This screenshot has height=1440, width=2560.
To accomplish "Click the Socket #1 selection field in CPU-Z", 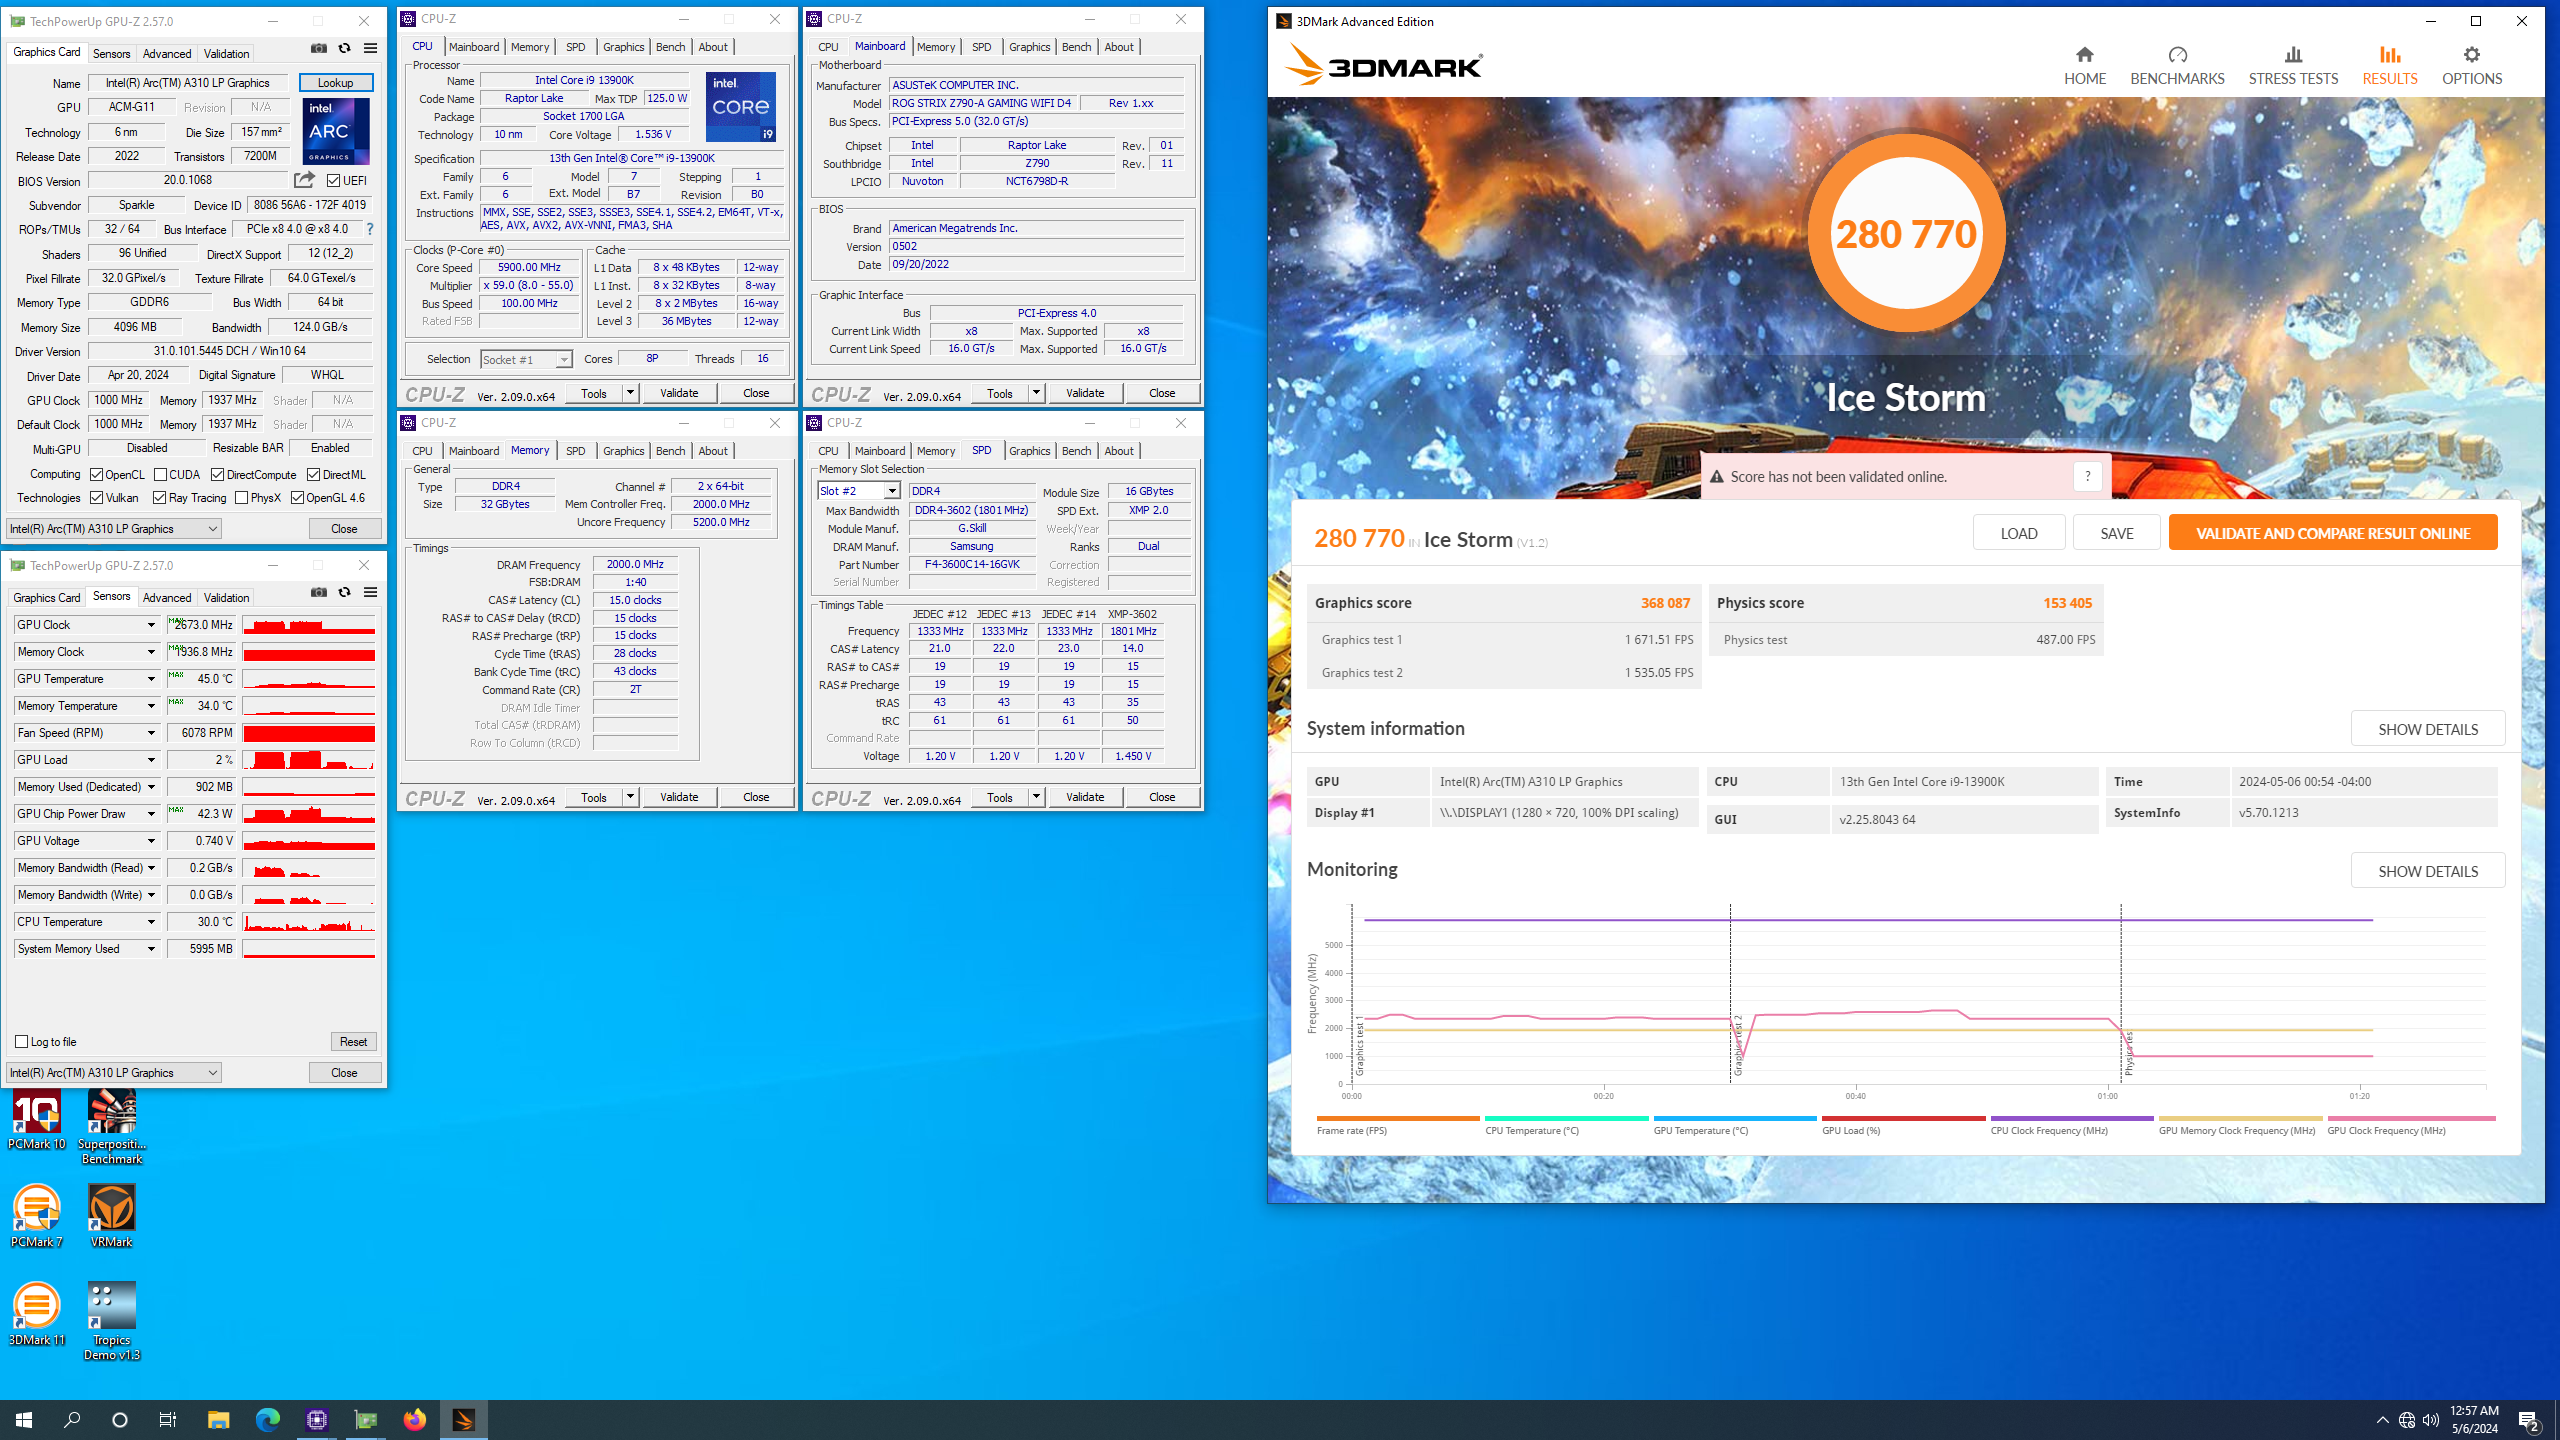I will tap(526, 360).
